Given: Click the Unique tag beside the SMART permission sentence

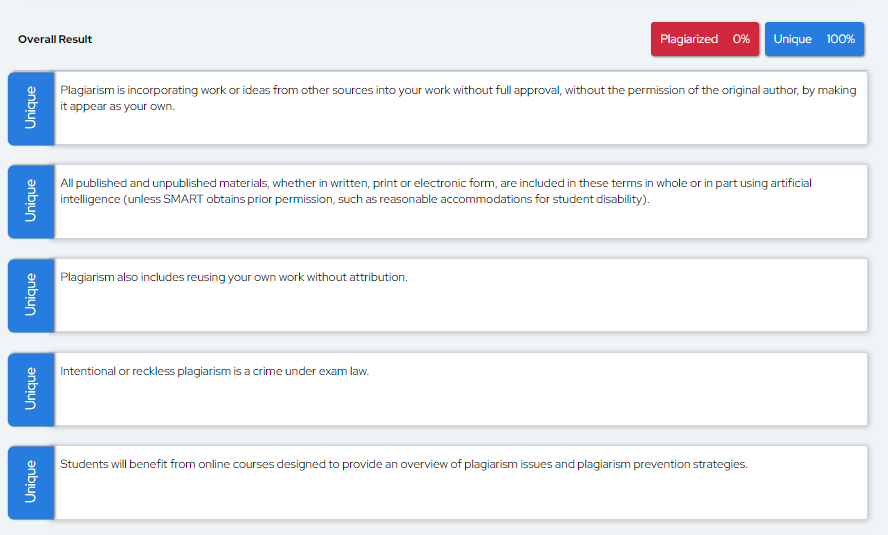Looking at the screenshot, I should (31, 201).
